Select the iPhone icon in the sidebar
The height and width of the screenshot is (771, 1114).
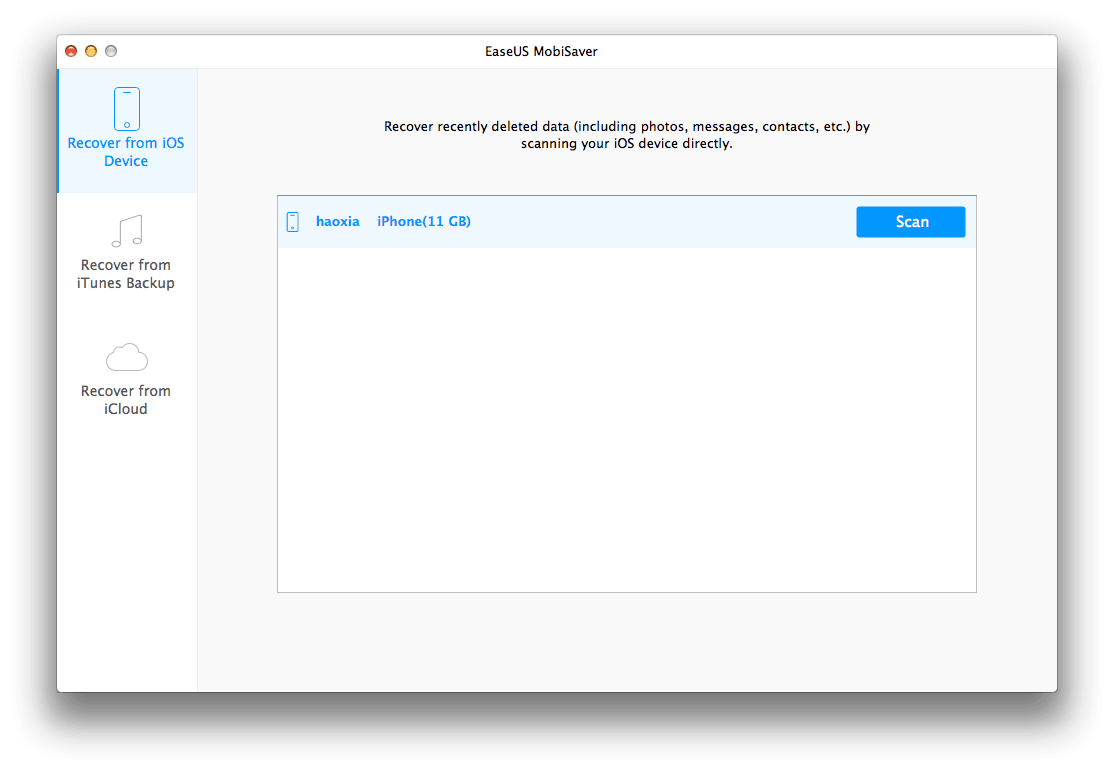coord(126,109)
